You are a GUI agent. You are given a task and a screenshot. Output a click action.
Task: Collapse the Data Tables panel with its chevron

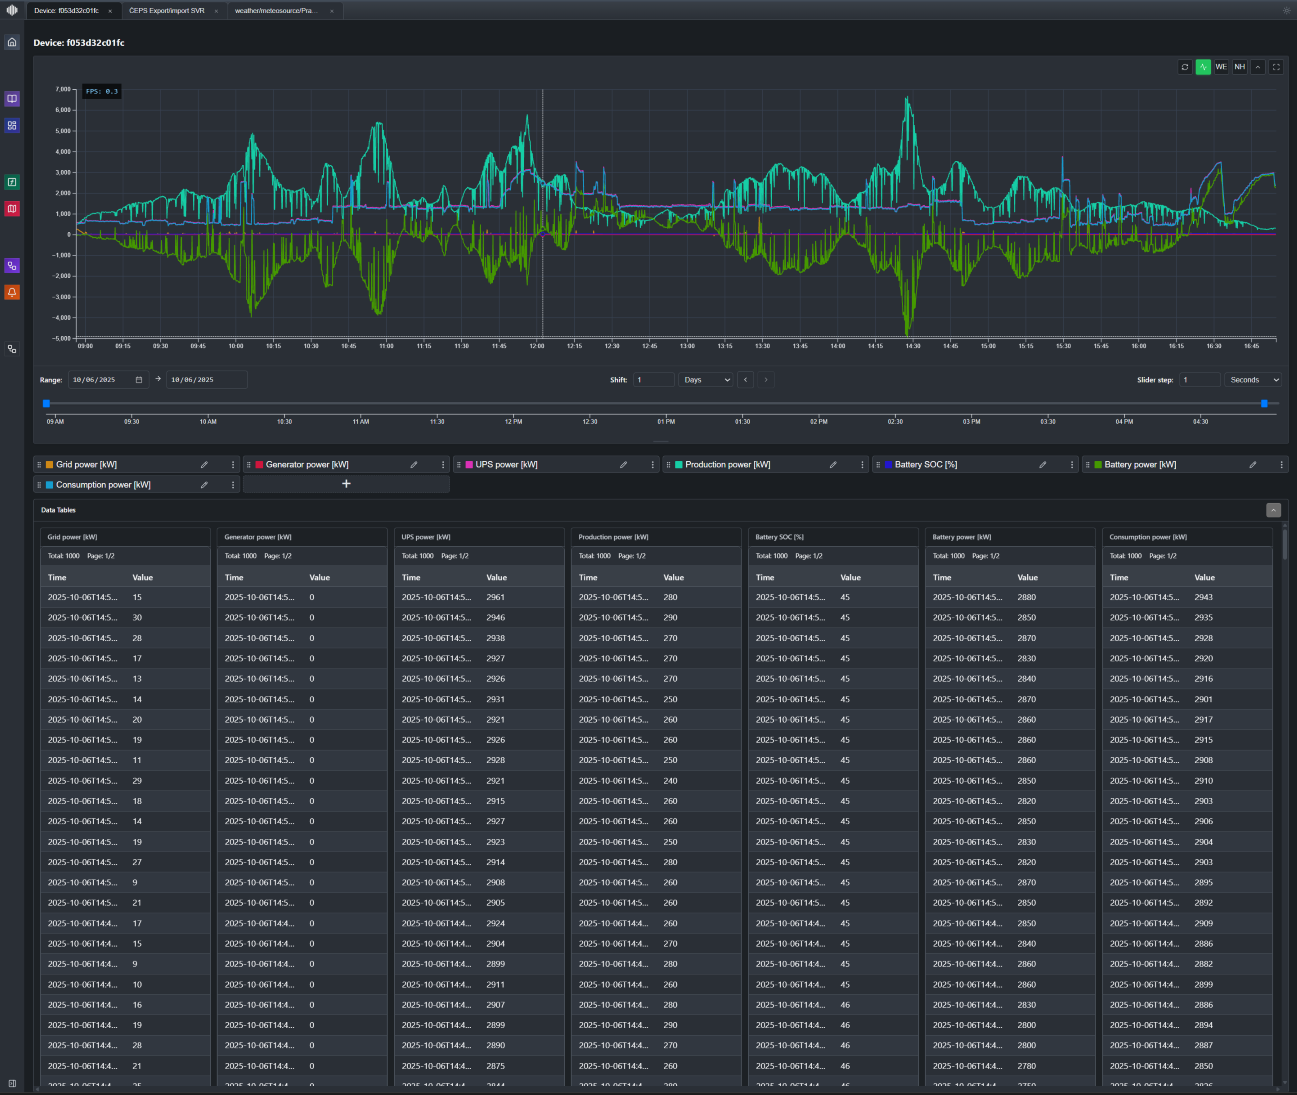(1273, 510)
